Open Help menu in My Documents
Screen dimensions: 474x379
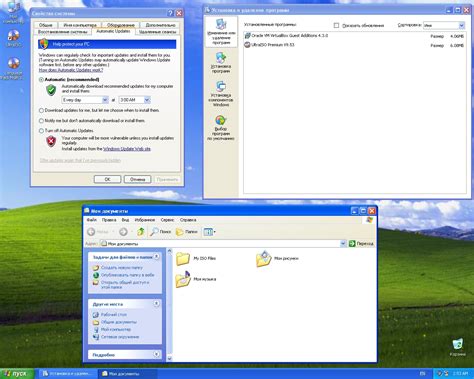(188, 220)
